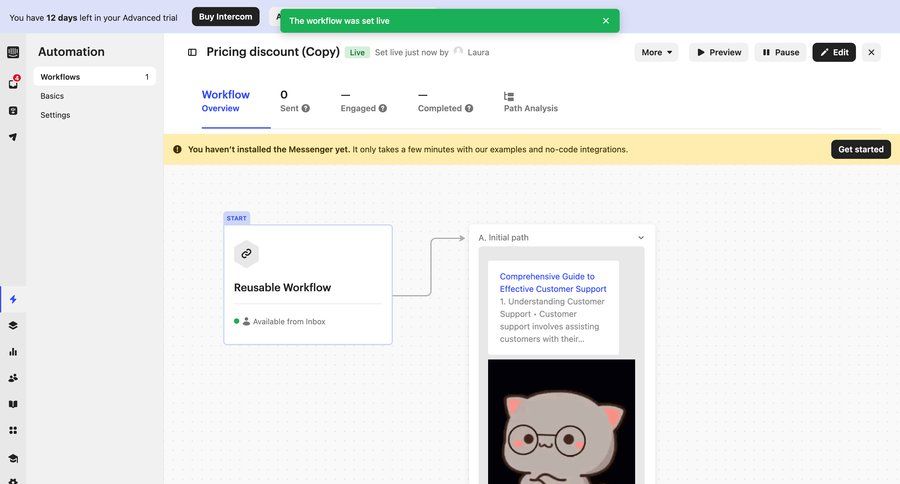Screen dimensions: 900x484
Task: Select Workflows in Automation menu
Action: (95, 76)
